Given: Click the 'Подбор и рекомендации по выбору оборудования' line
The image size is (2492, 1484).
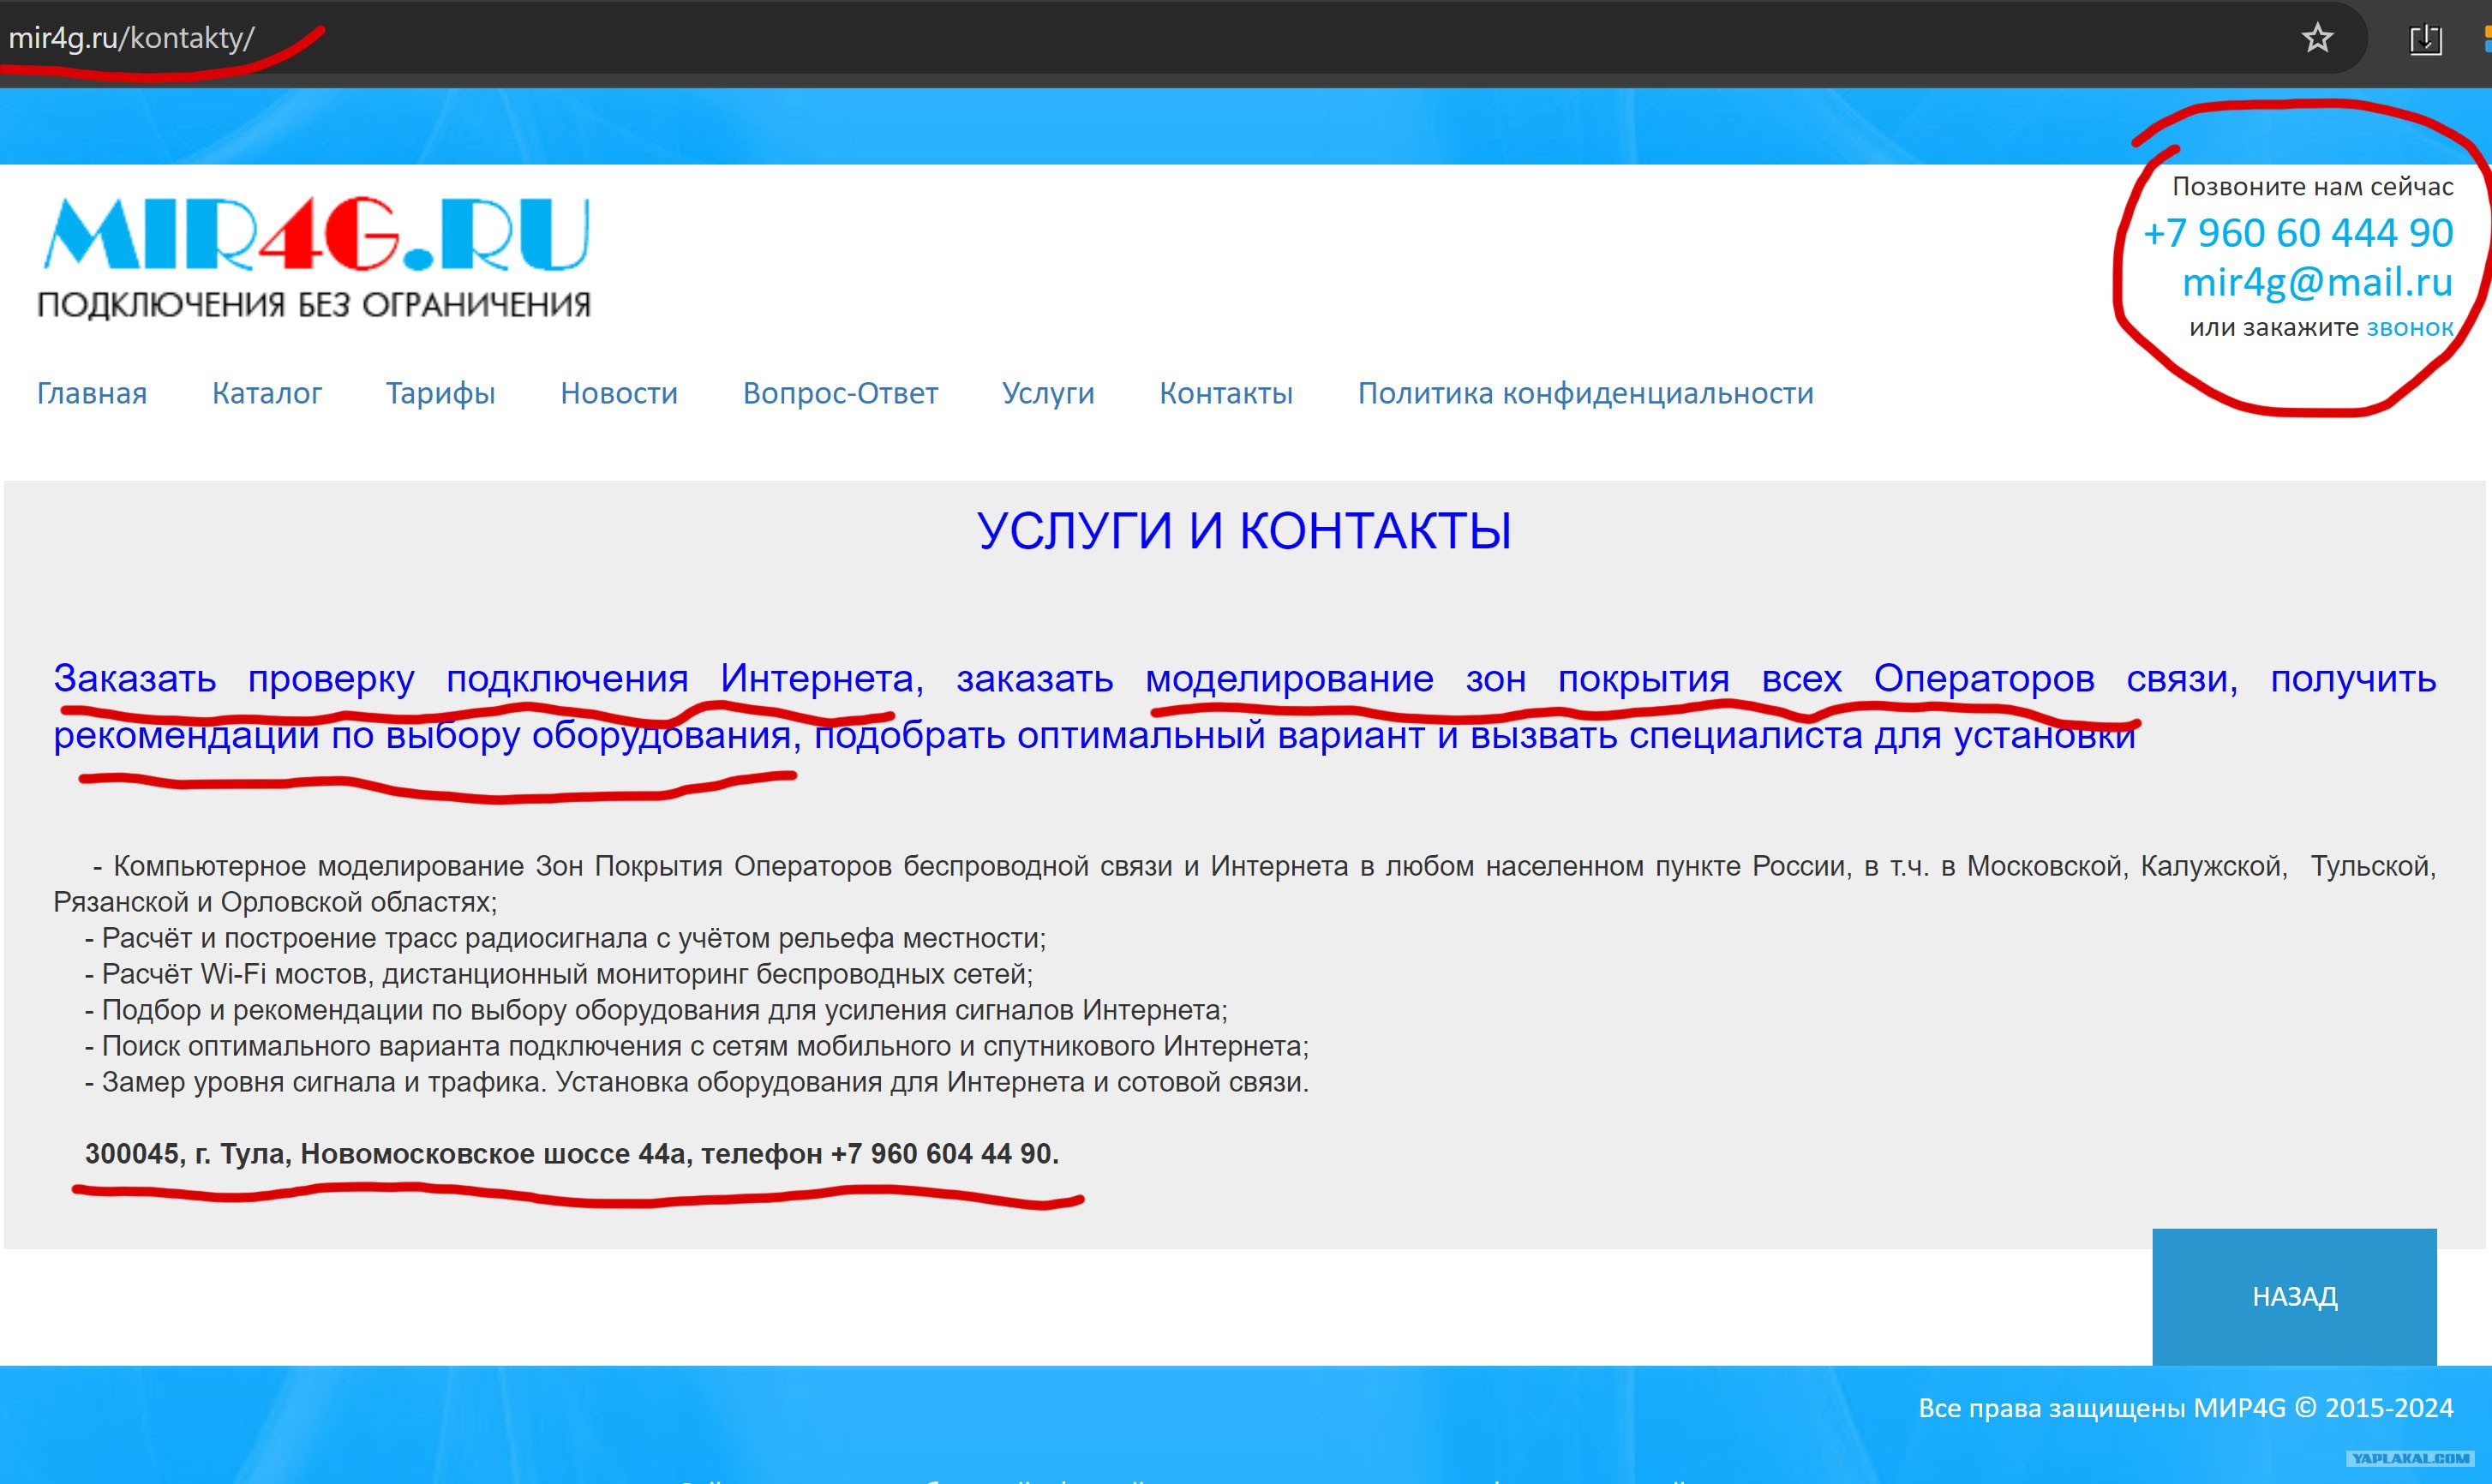Looking at the screenshot, I should click(x=656, y=1010).
